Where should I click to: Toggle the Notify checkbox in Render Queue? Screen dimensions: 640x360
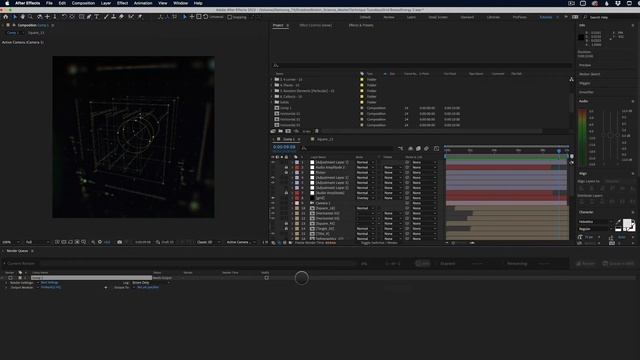[267, 278]
